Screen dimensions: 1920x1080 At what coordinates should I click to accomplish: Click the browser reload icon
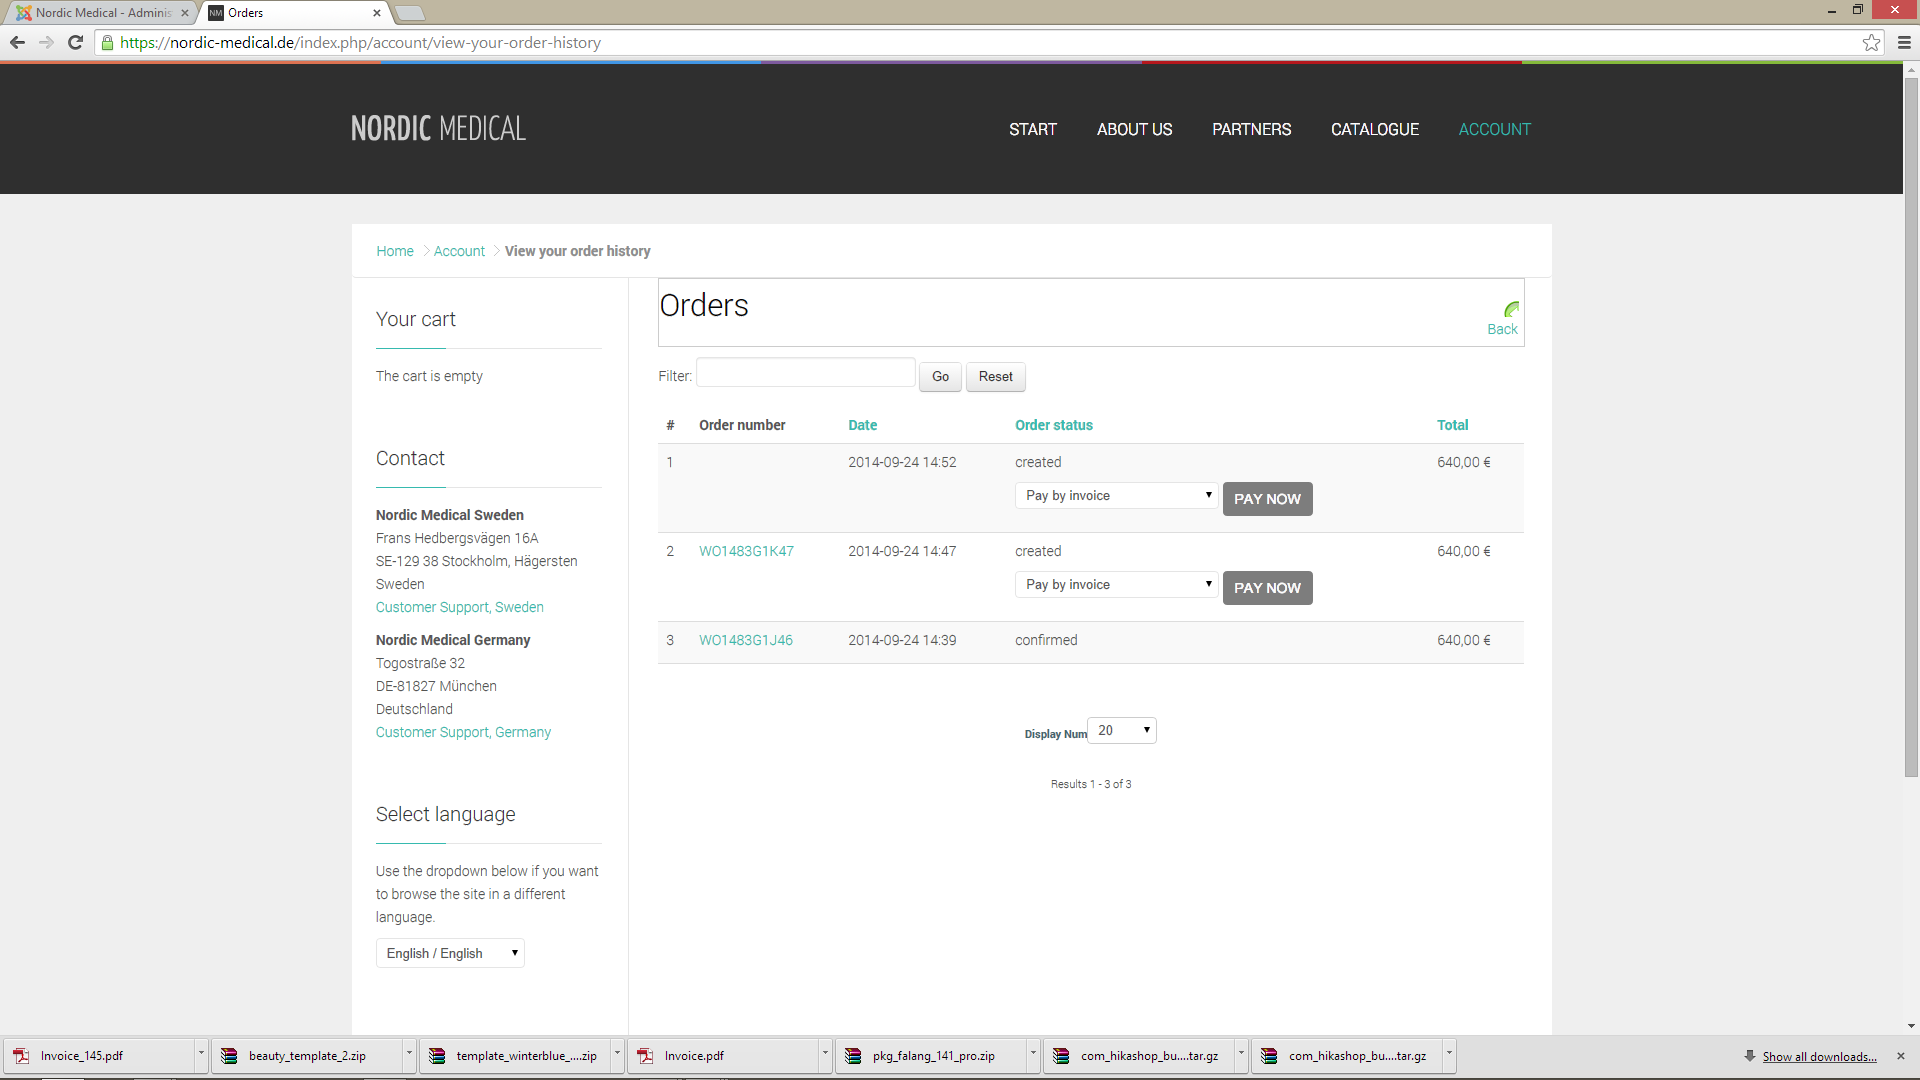click(75, 42)
